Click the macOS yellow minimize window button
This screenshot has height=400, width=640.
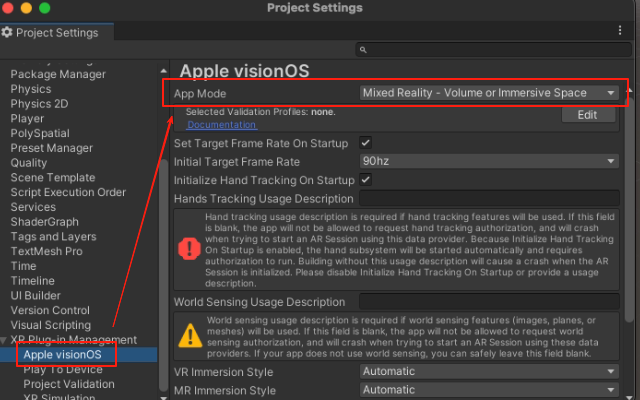point(26,8)
